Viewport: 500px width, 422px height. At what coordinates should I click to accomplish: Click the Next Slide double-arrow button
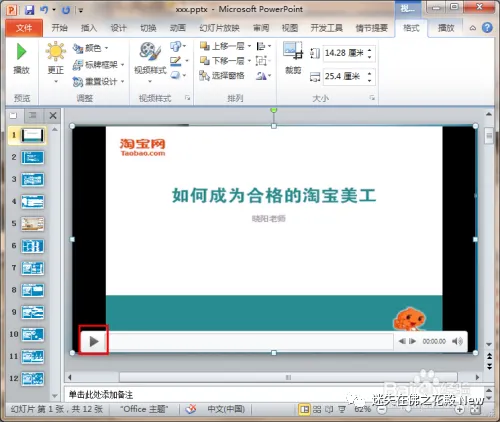click(x=489, y=366)
